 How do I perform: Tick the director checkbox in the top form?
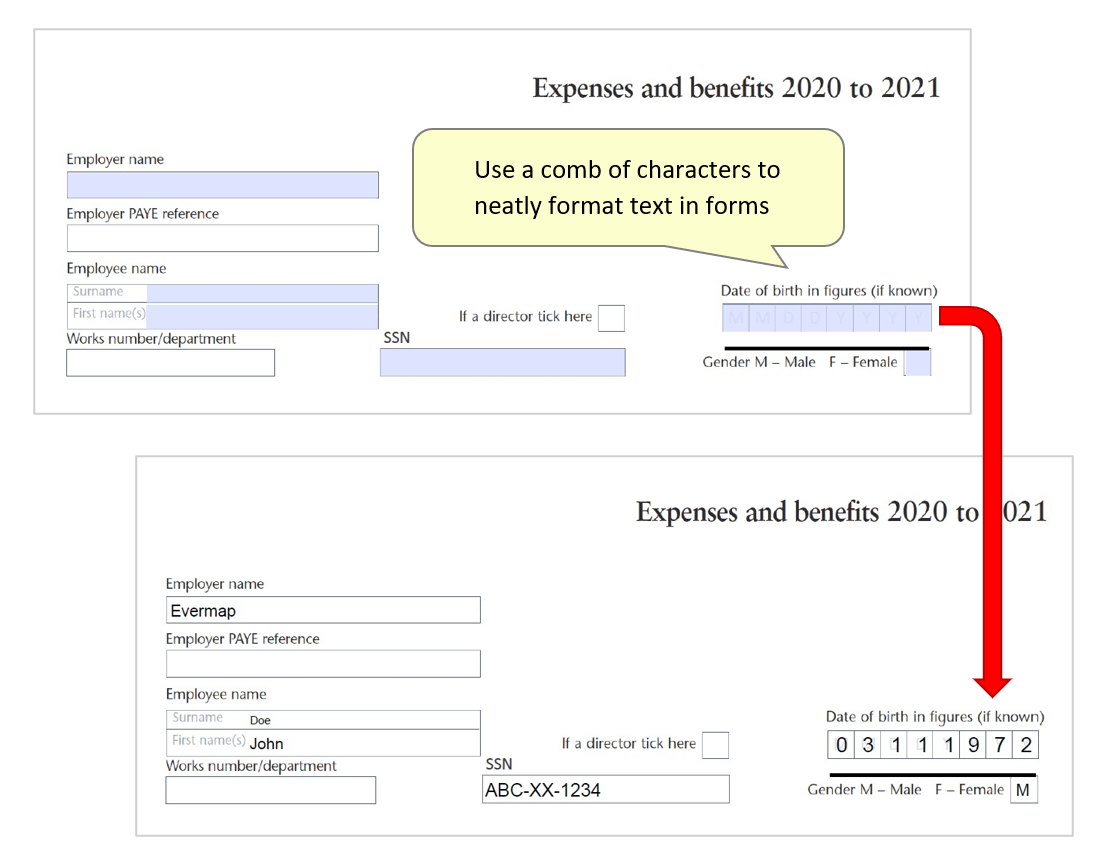[x=611, y=317]
